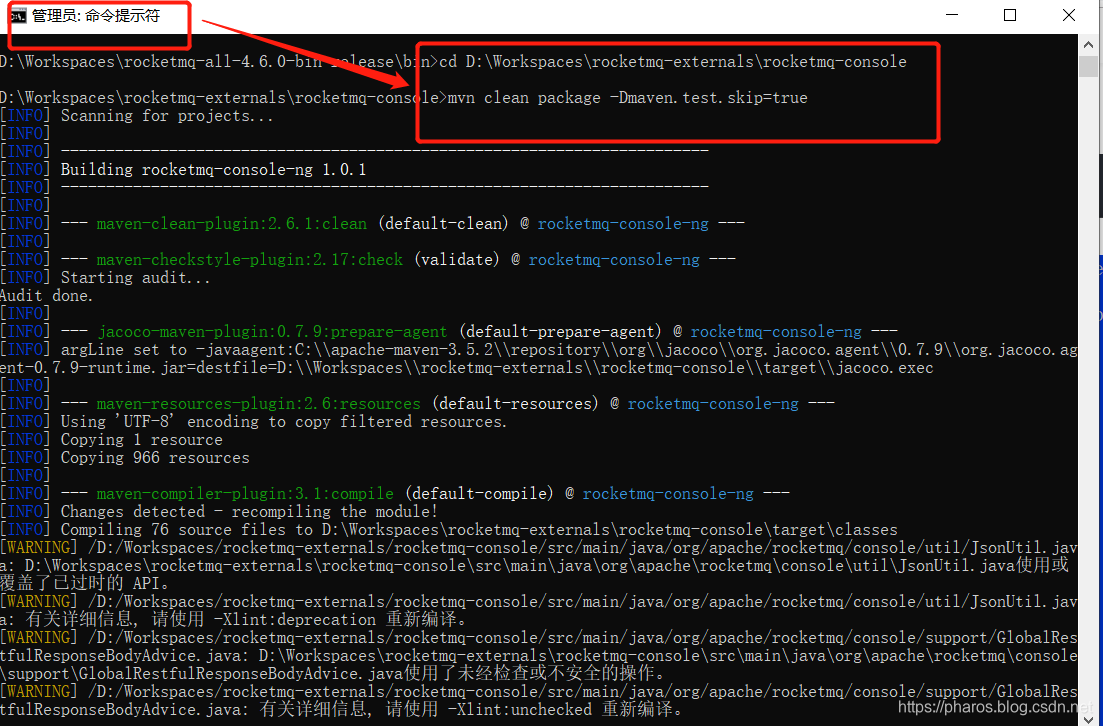1103x726 pixels.
Task: Click the scrollbar up arrow
Action: click(x=1088, y=44)
